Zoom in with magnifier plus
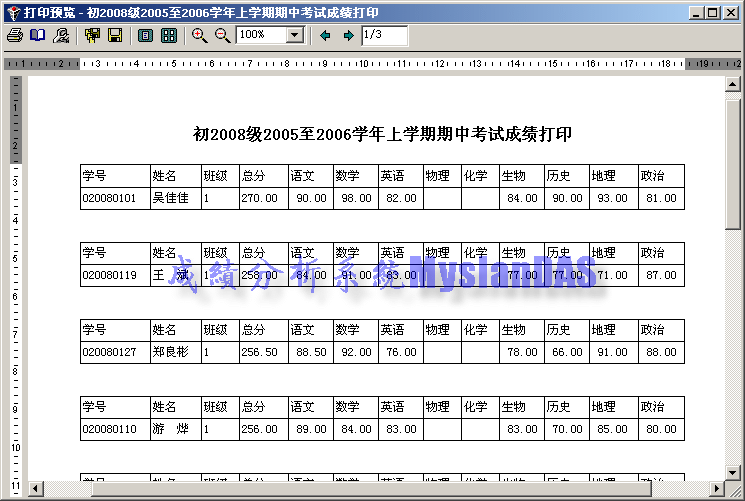 pos(199,35)
